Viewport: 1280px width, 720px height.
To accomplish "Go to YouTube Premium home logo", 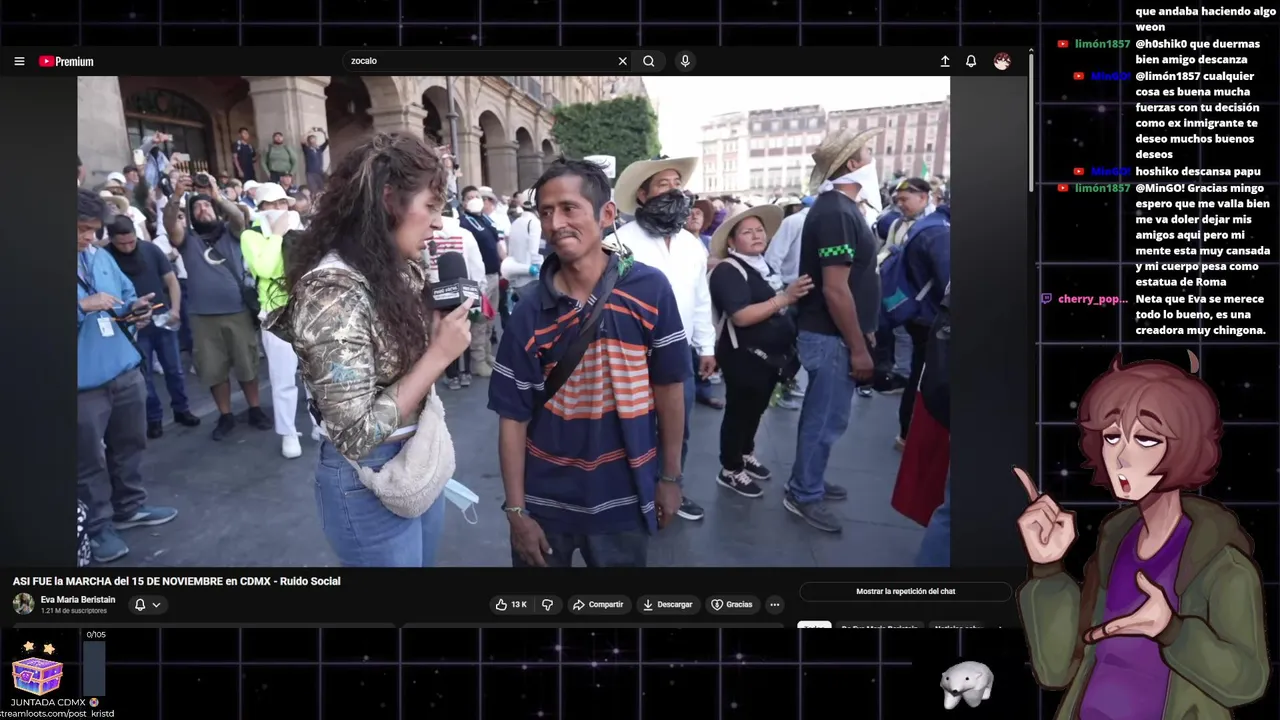I will [x=66, y=61].
